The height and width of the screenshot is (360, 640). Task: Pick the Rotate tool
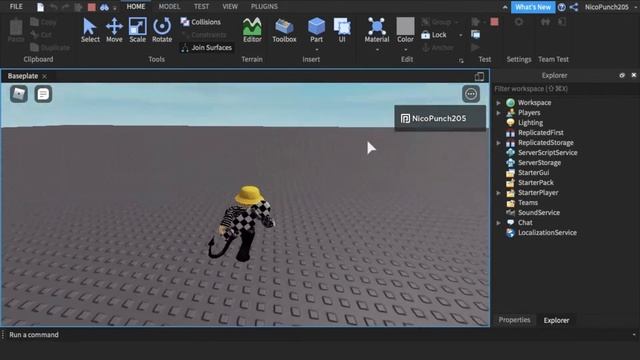point(162,30)
